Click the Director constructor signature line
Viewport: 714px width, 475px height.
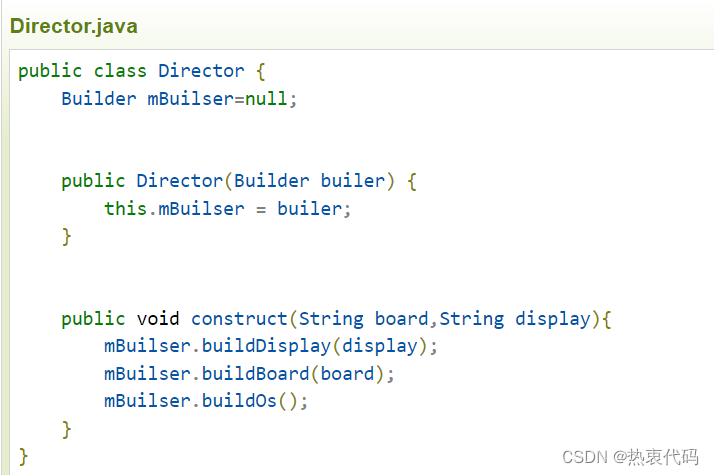coord(239,181)
